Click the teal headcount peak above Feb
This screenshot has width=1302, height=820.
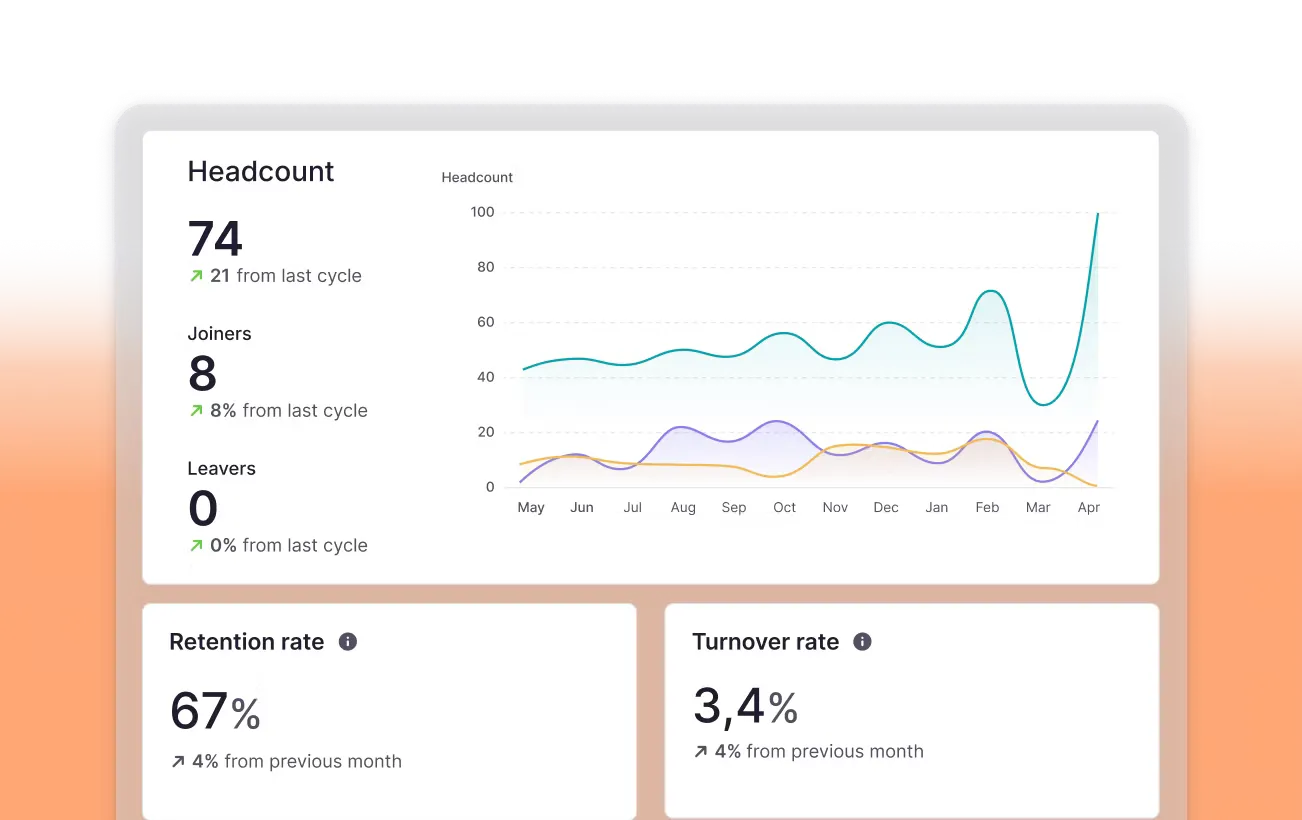tap(989, 291)
